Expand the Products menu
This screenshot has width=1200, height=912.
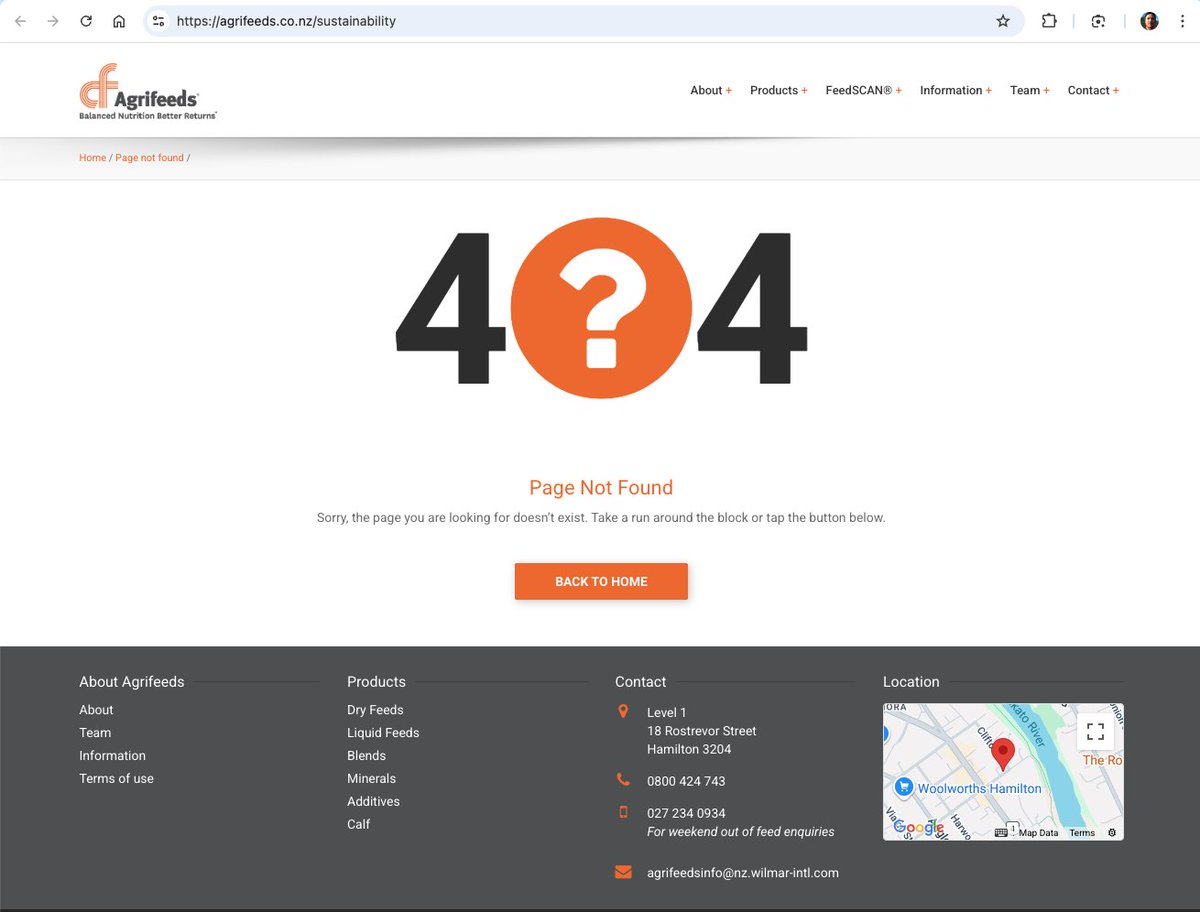[779, 90]
